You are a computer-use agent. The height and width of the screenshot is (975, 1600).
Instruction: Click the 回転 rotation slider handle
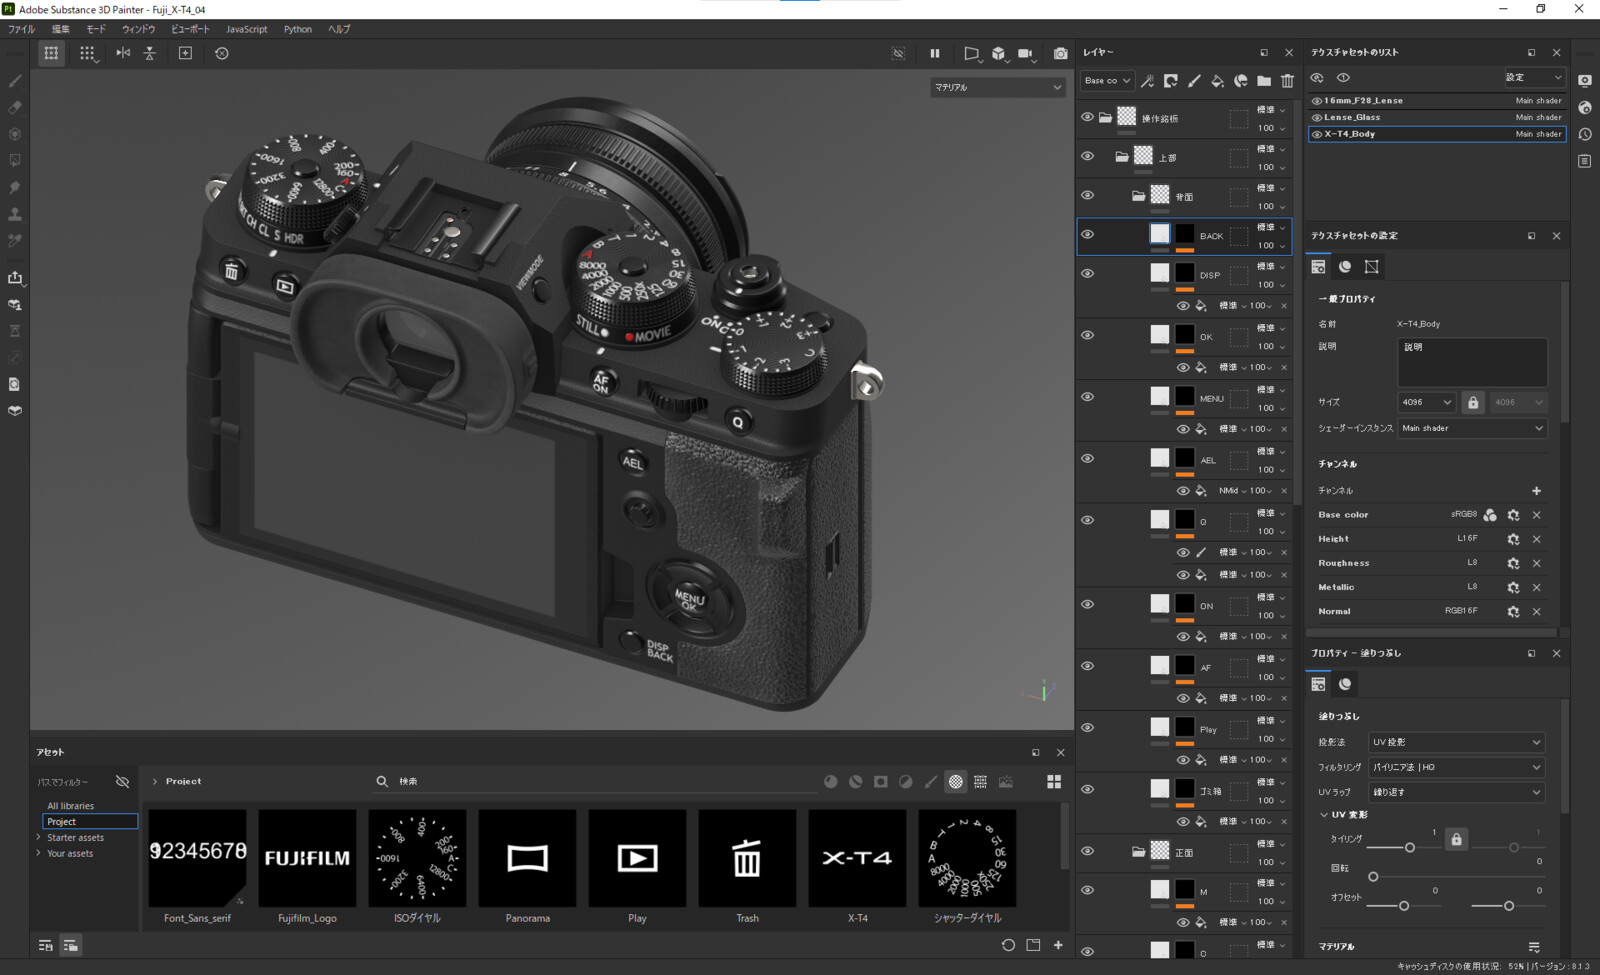tap(1373, 877)
